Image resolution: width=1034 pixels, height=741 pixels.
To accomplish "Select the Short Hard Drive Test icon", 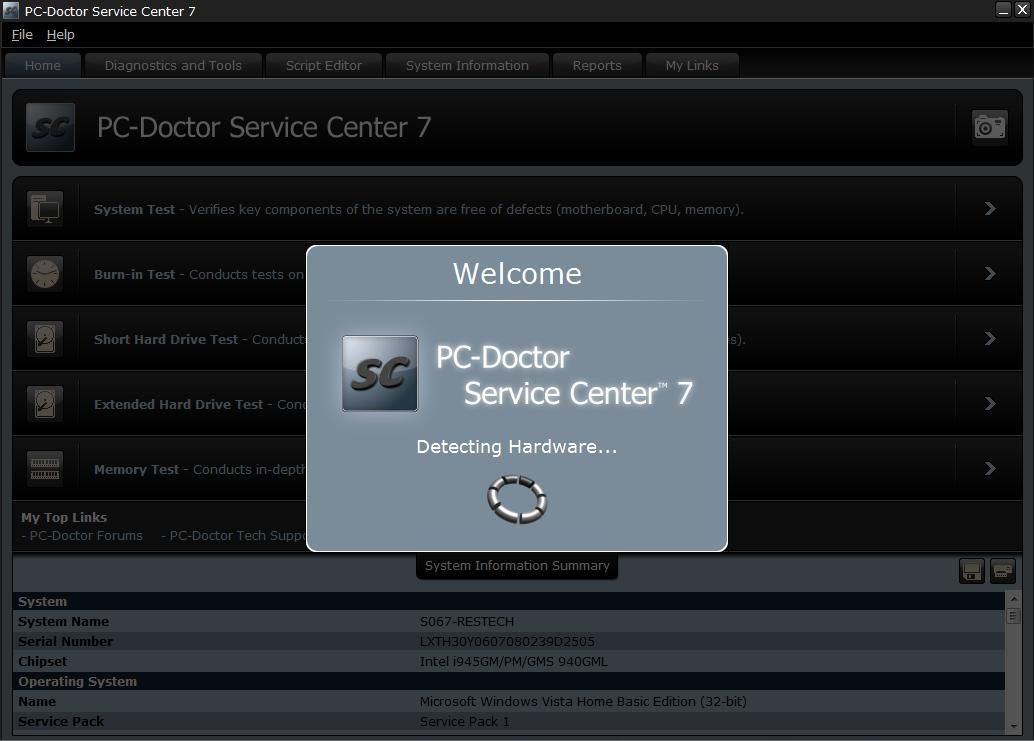I will coord(45,338).
